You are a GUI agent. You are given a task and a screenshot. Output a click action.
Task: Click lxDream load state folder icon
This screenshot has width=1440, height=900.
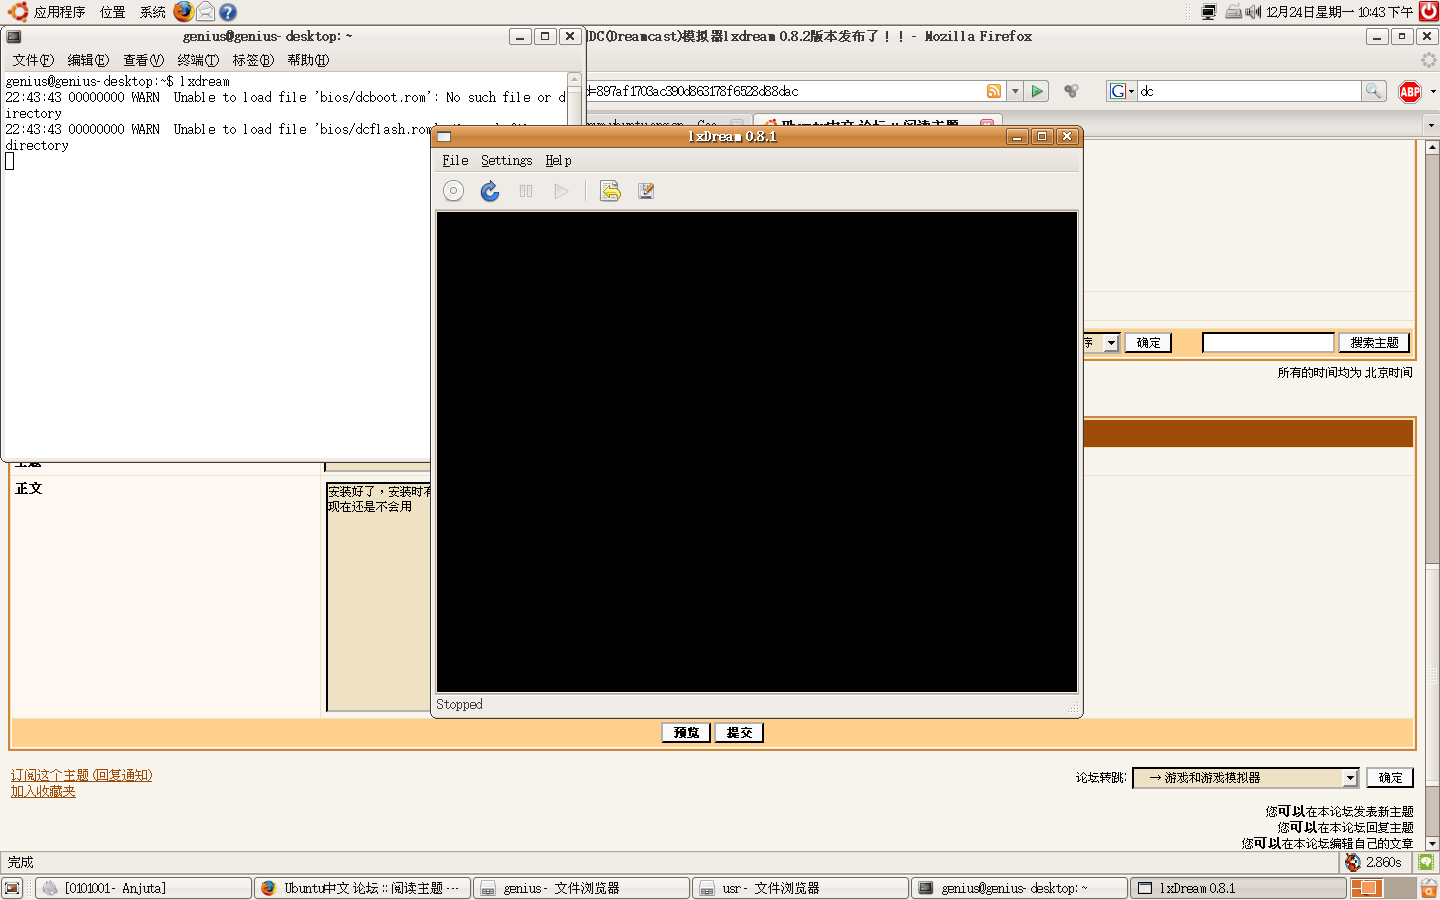[x=610, y=191]
